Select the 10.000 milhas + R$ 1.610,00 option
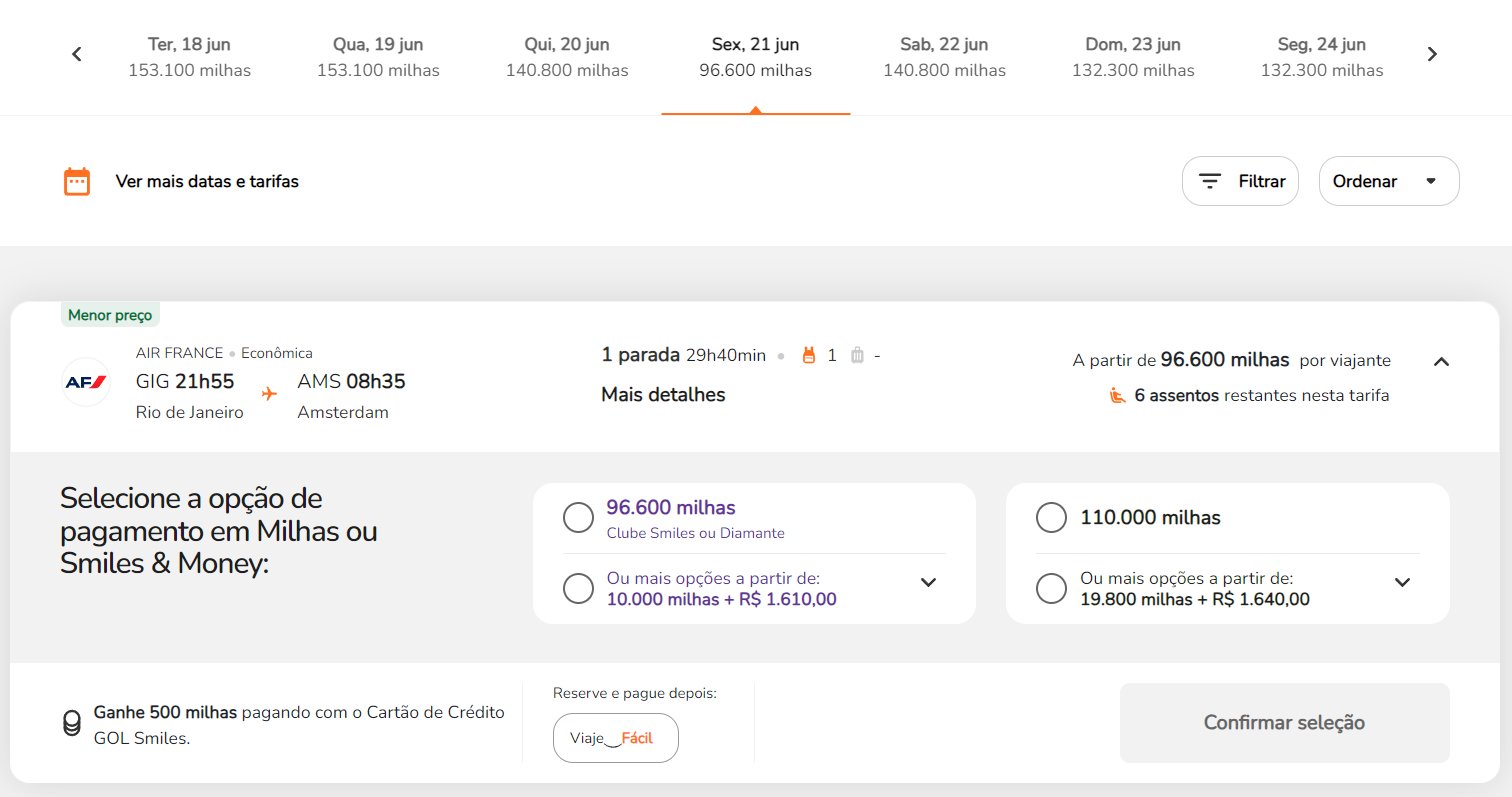Viewport: 1512px width, 797px height. pos(578,588)
